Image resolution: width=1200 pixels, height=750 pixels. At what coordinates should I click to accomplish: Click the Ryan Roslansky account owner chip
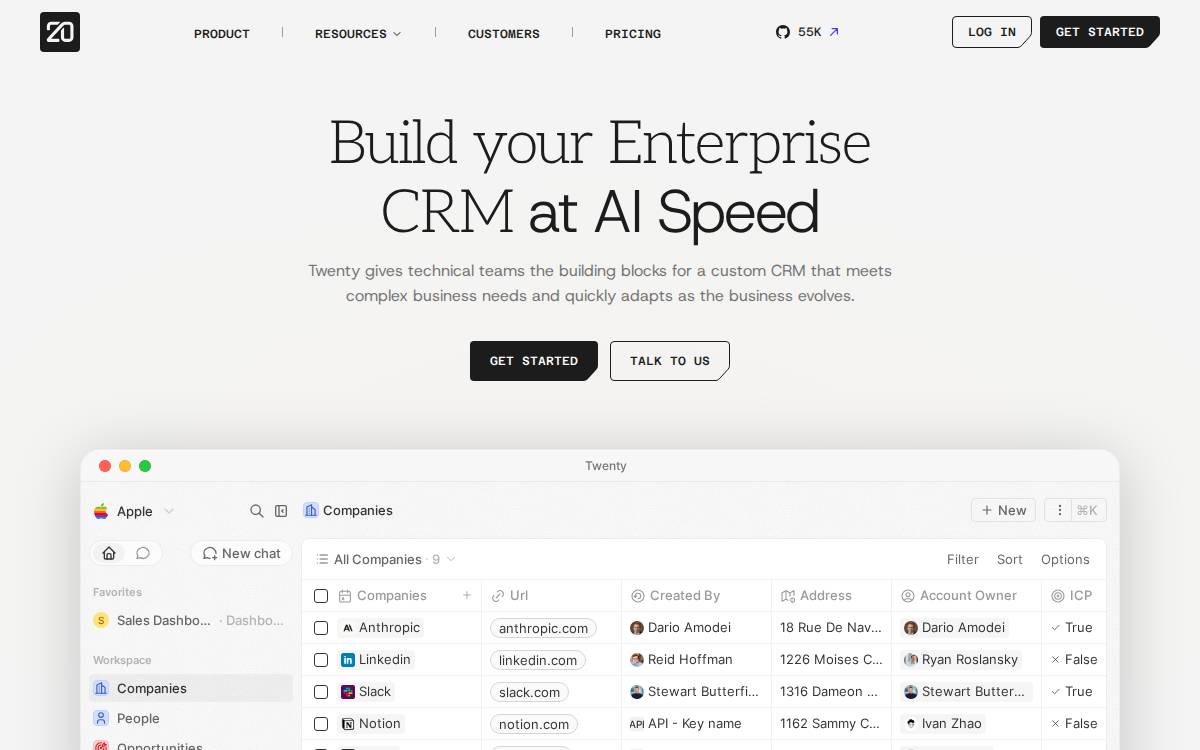pos(961,660)
